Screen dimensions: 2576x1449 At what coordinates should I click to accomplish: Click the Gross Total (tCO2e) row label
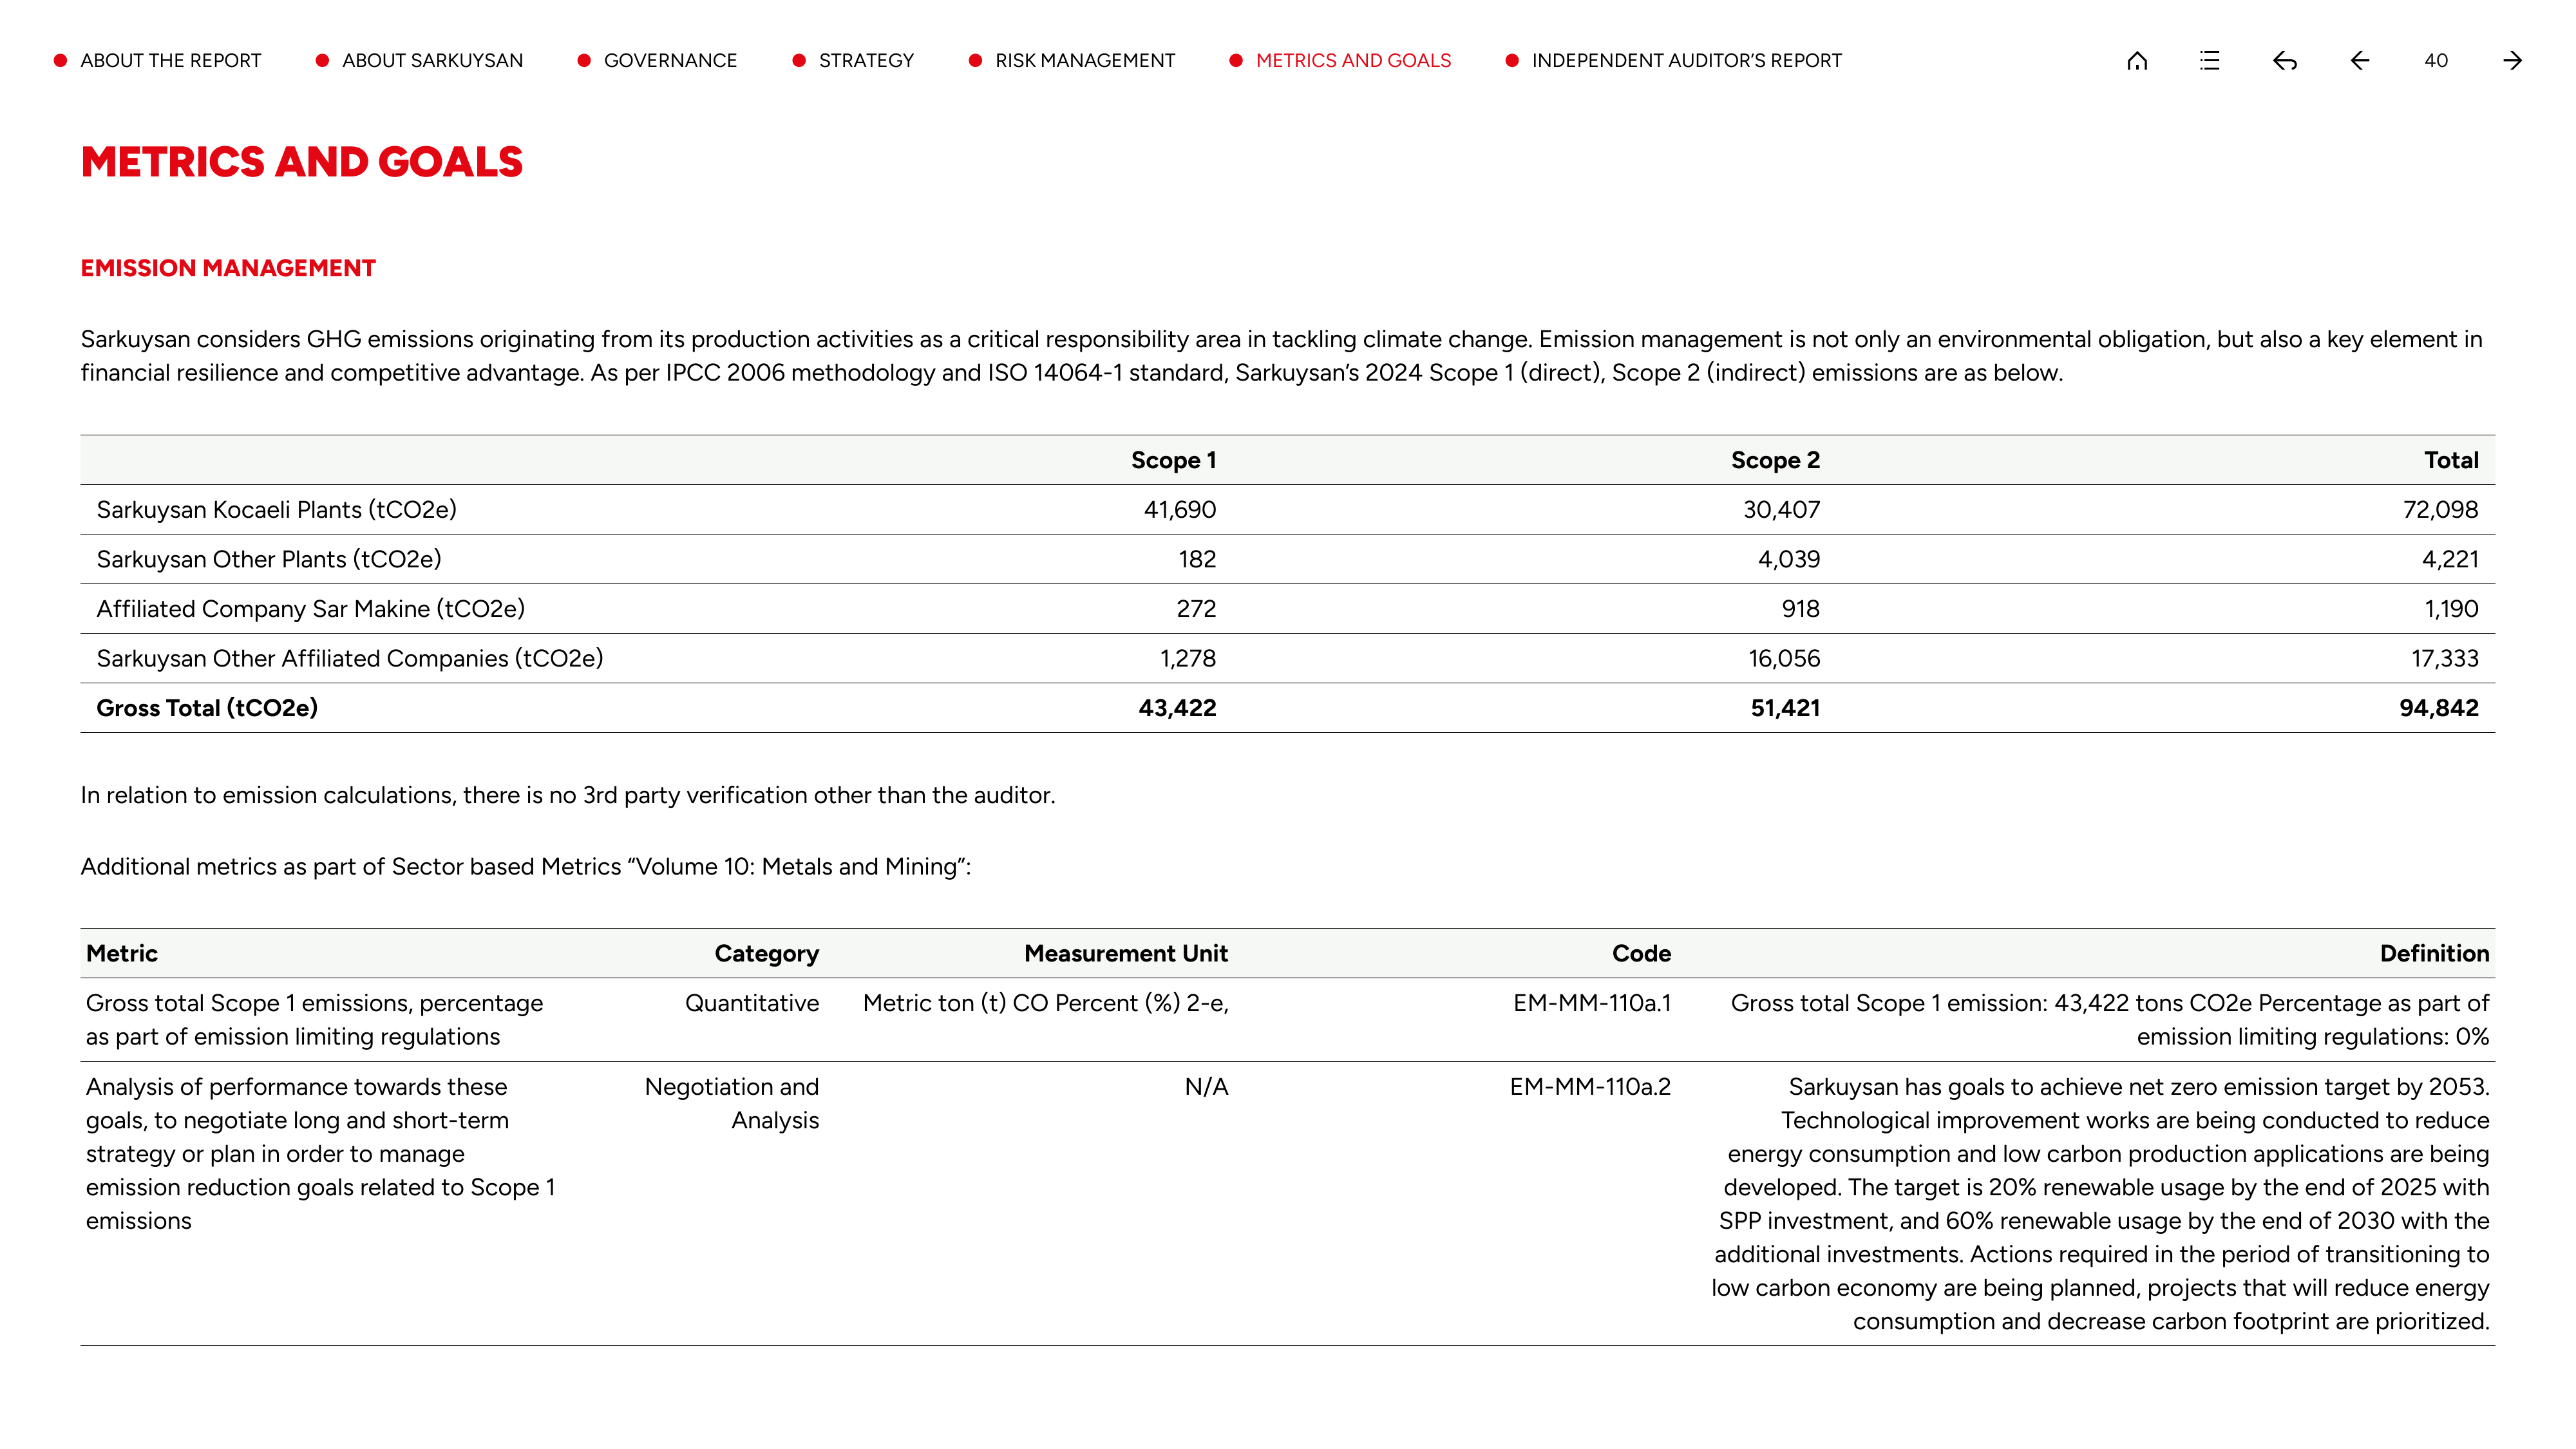pos(207,708)
